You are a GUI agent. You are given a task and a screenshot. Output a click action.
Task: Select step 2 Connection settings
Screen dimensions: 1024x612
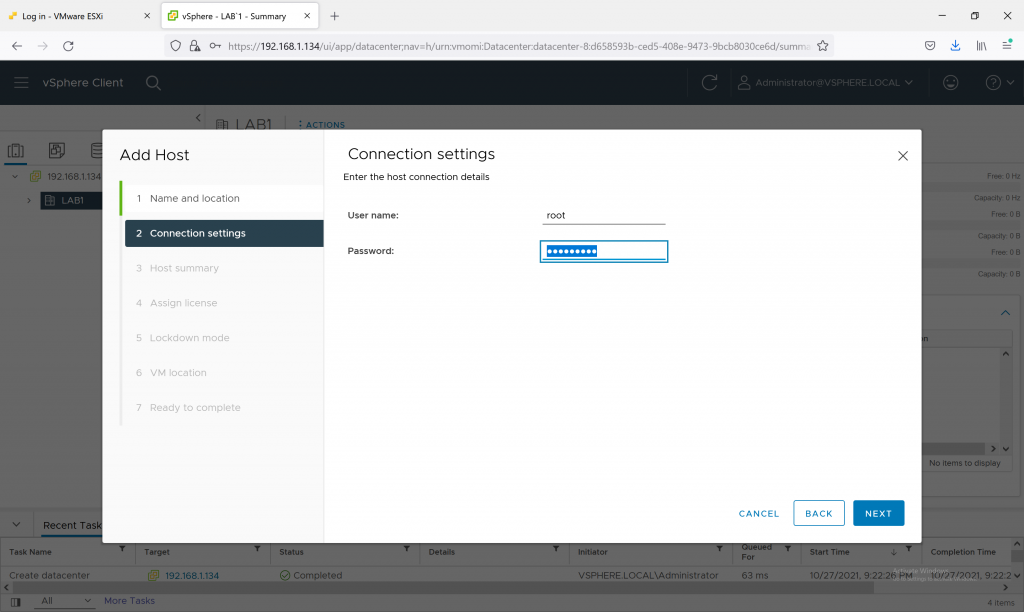(224, 233)
